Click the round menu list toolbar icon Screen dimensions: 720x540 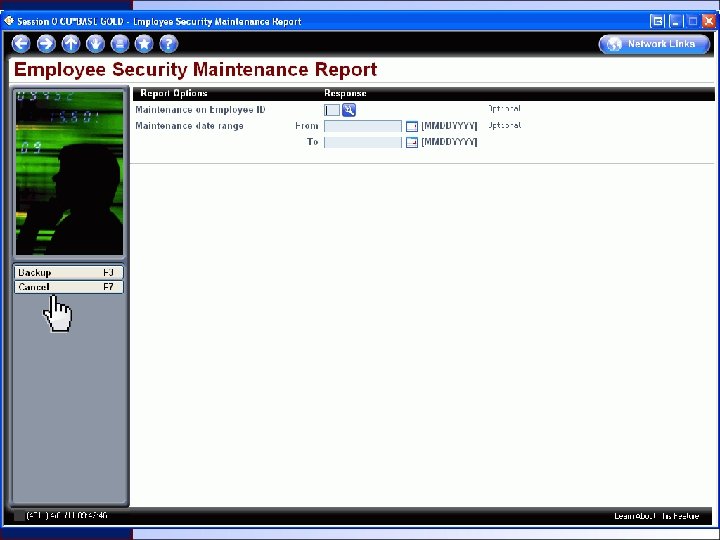click(120, 44)
